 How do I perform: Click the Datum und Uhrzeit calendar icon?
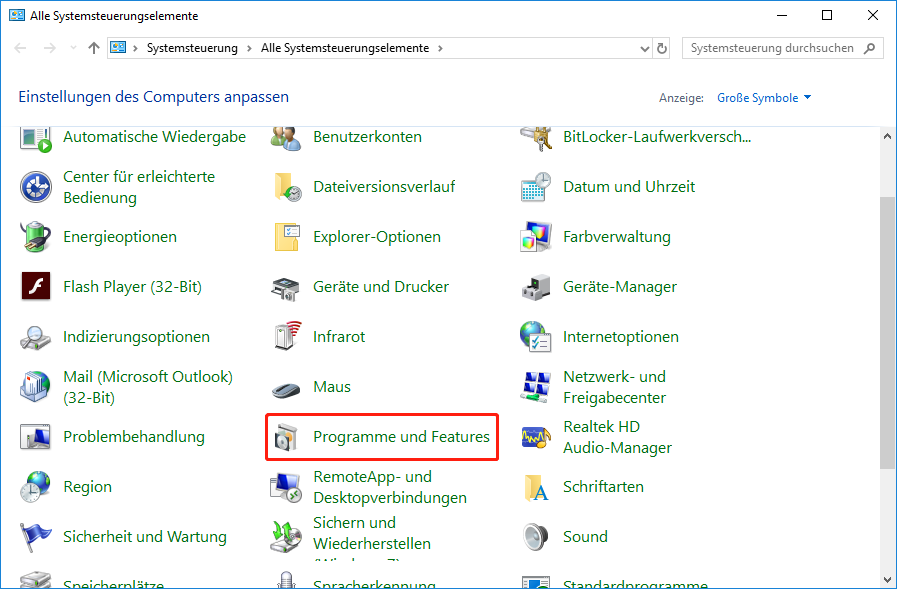point(536,187)
